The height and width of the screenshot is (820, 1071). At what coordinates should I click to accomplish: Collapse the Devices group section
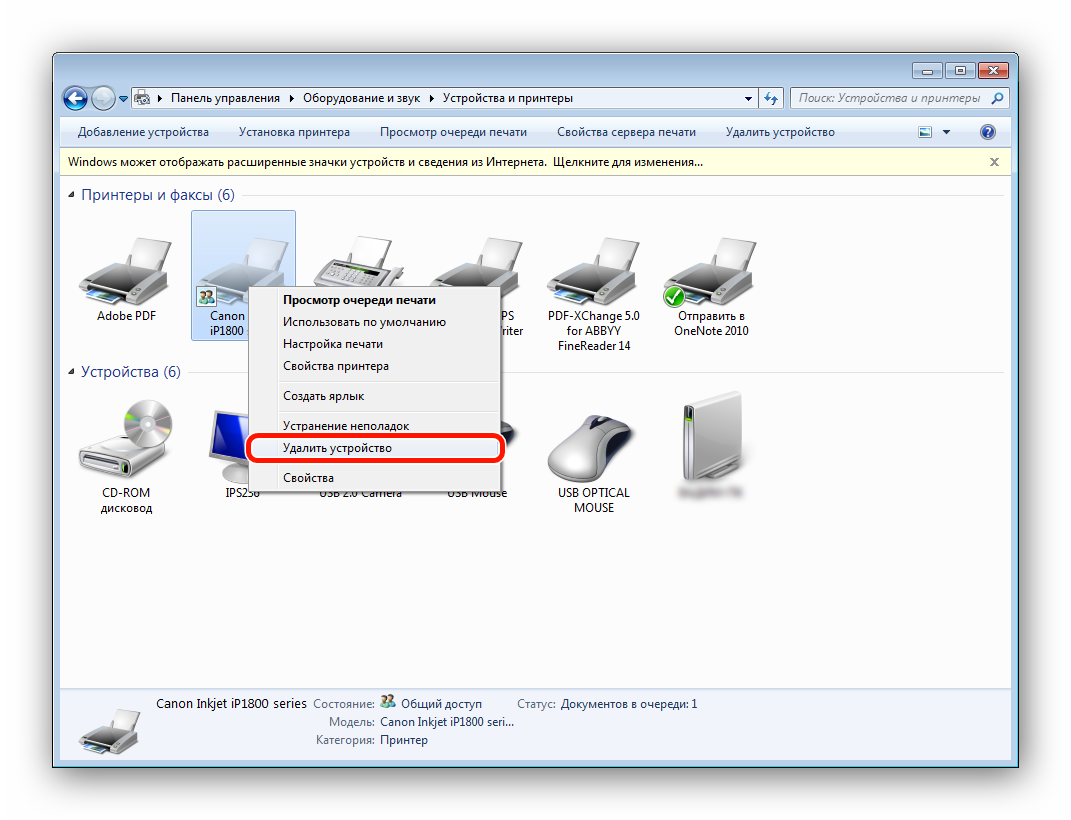pyautogui.click(x=71, y=372)
